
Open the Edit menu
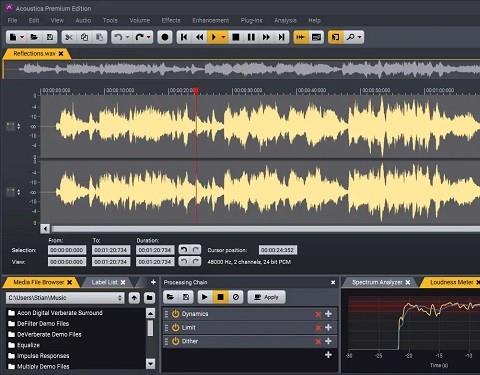click(34, 20)
